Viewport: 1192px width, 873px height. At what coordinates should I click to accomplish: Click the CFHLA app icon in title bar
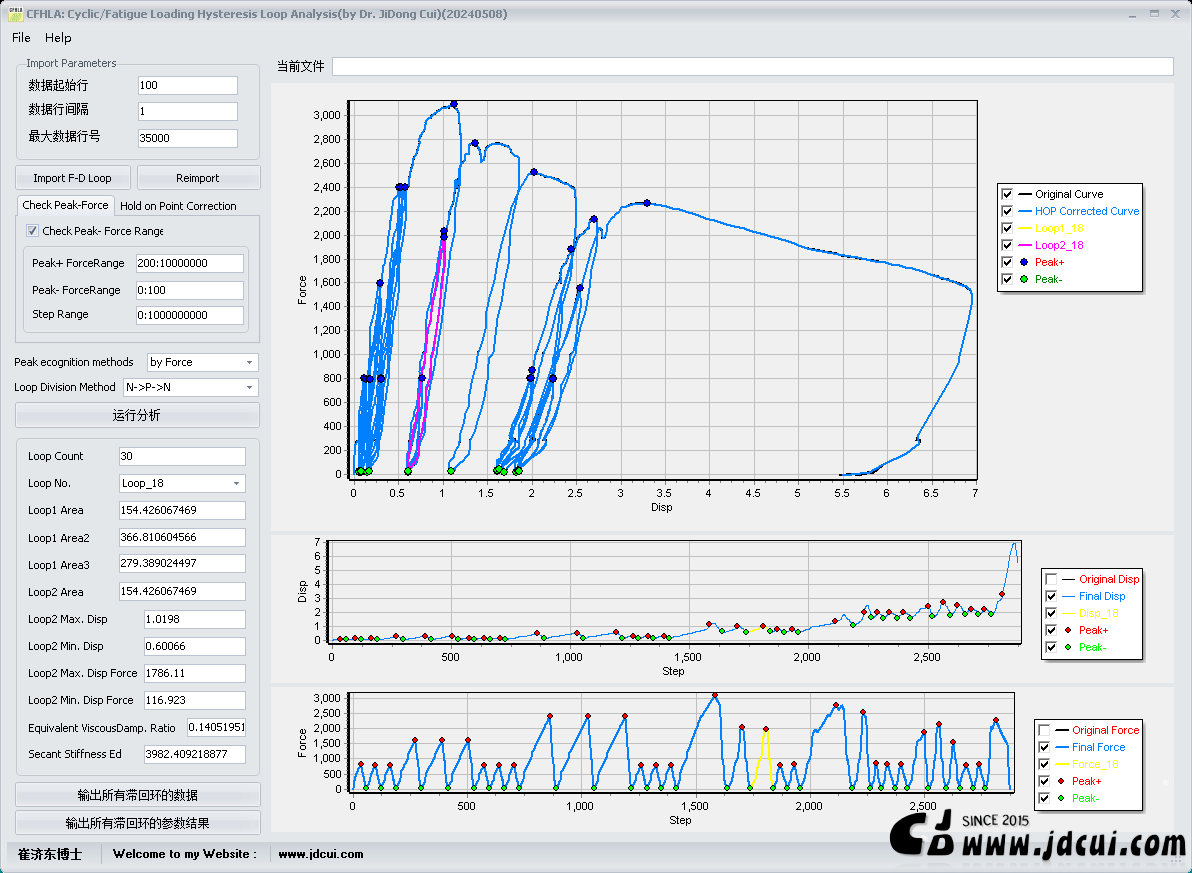pyautogui.click(x=15, y=14)
